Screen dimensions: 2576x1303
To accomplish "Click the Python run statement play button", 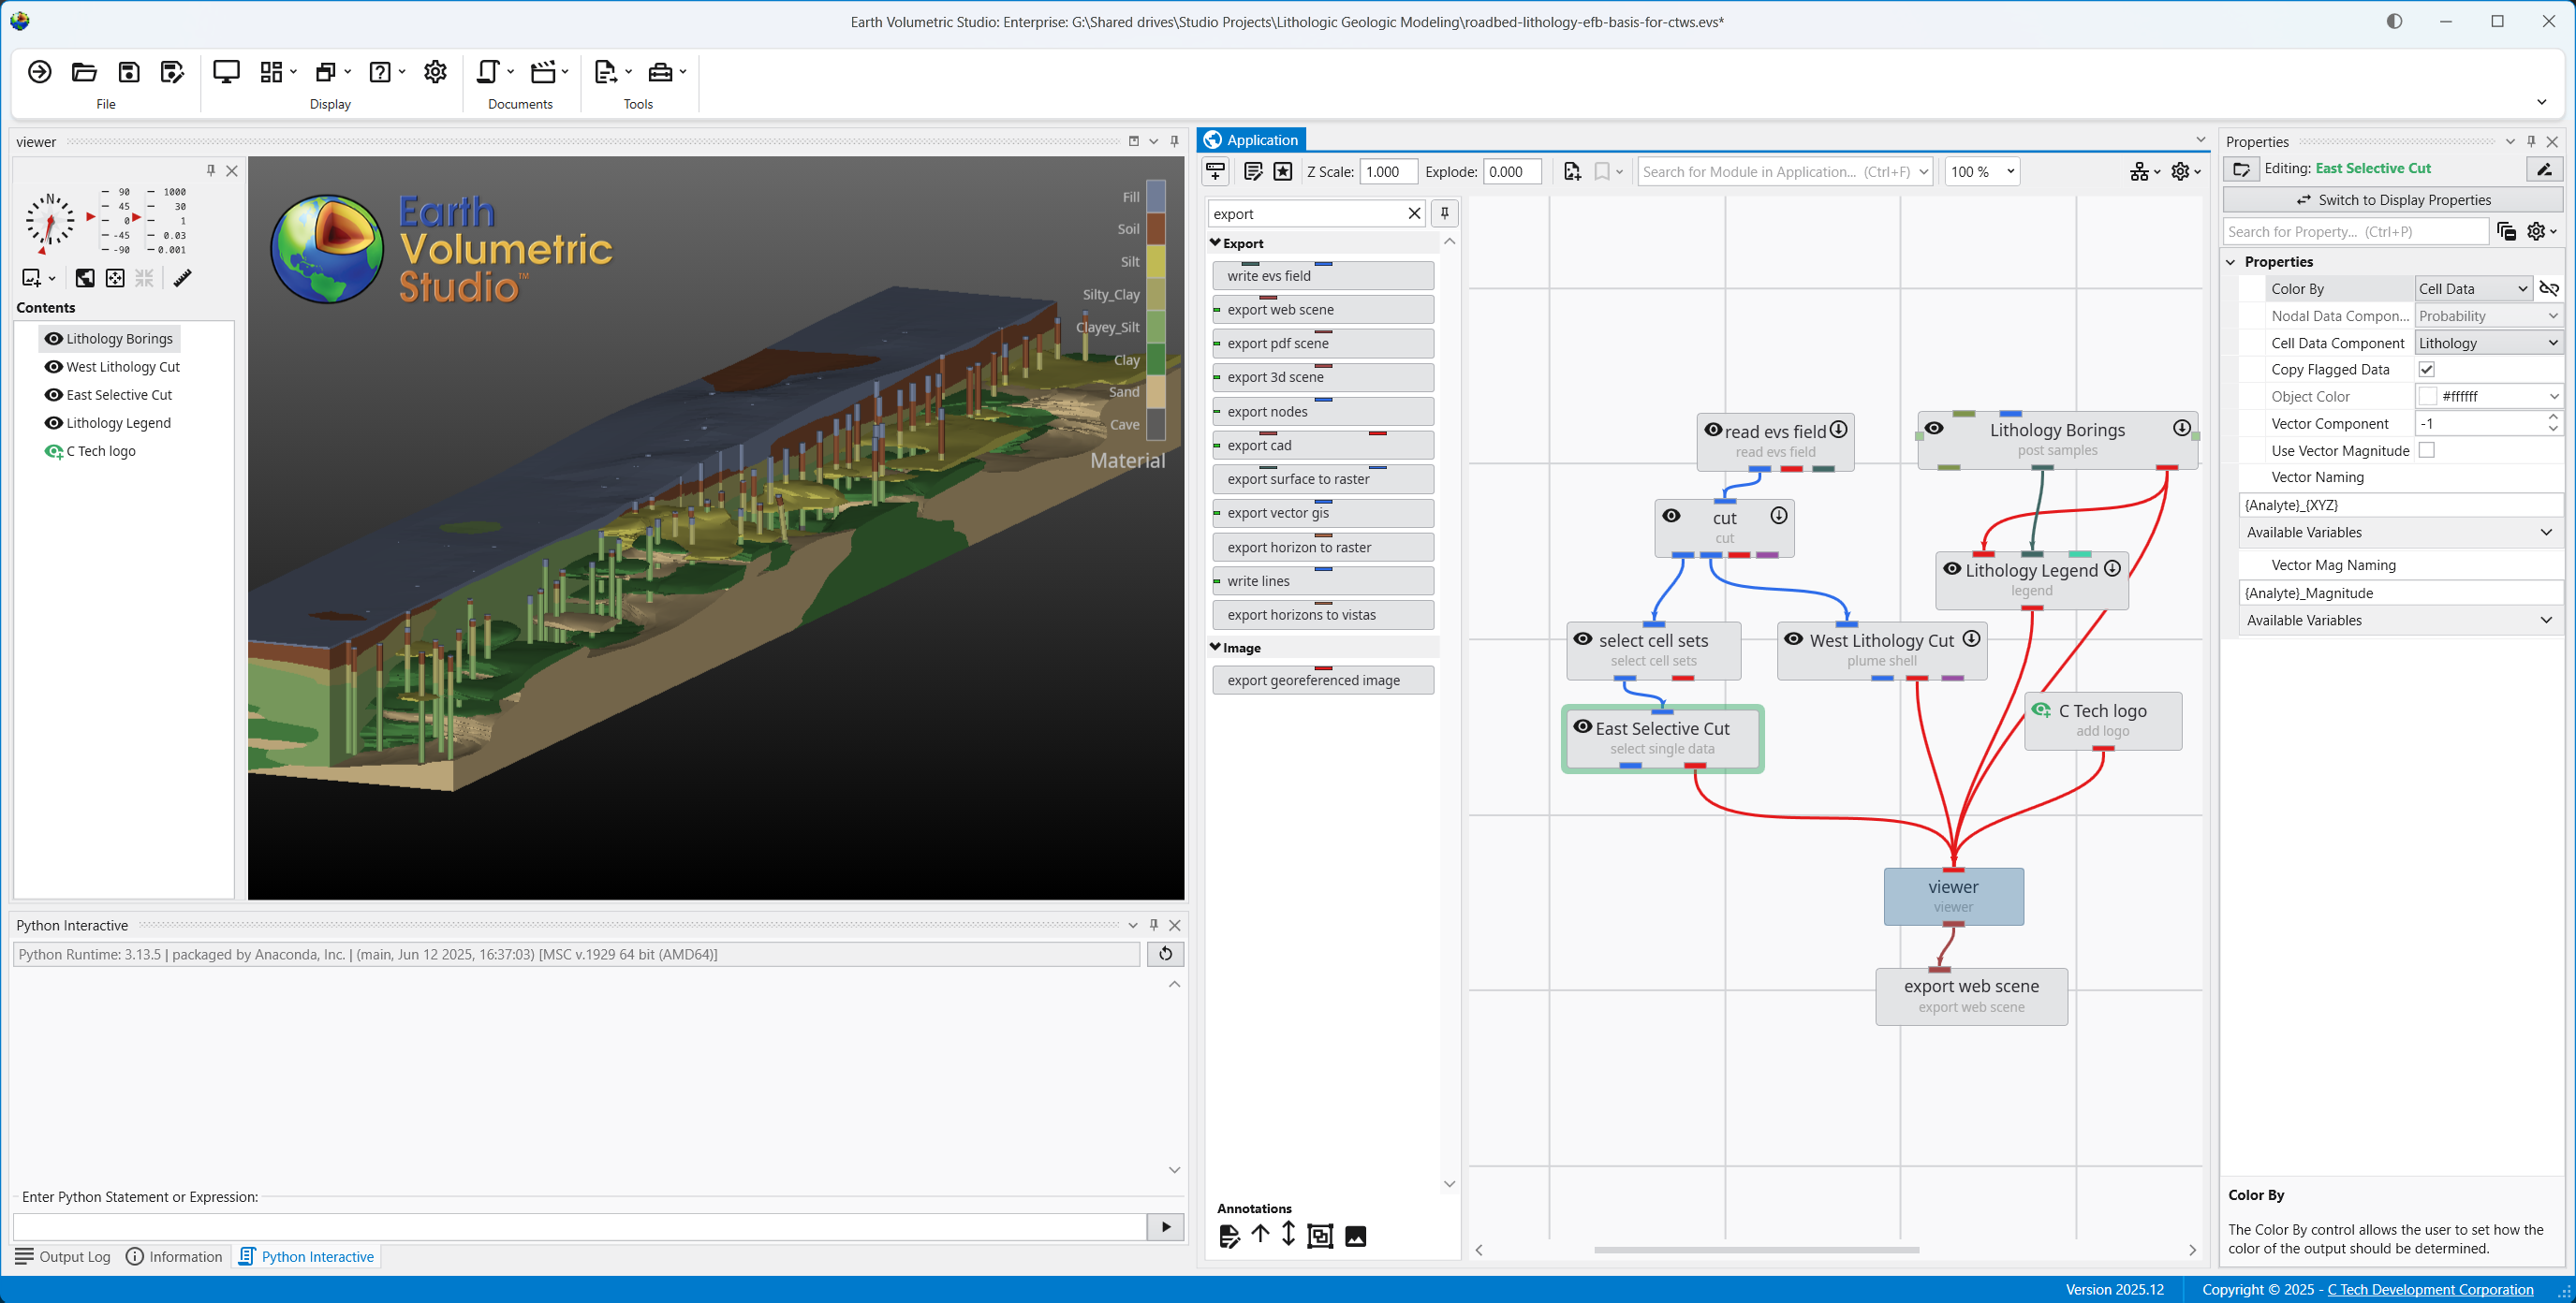I will pos(1165,1226).
